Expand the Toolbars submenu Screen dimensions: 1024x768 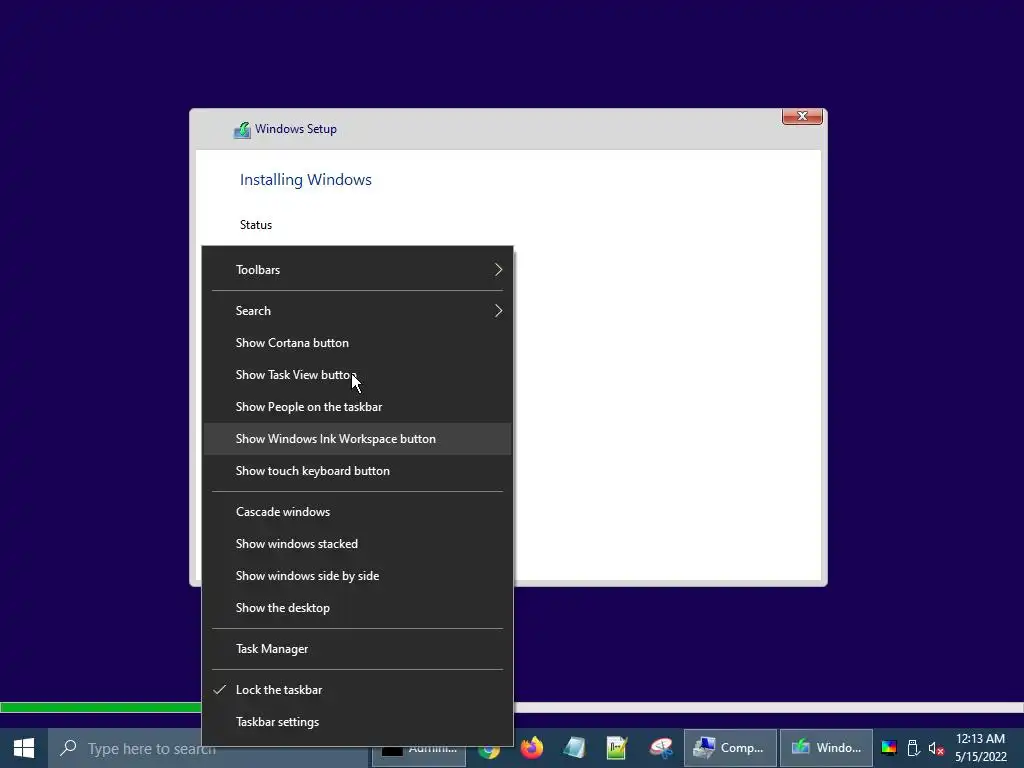(358, 270)
